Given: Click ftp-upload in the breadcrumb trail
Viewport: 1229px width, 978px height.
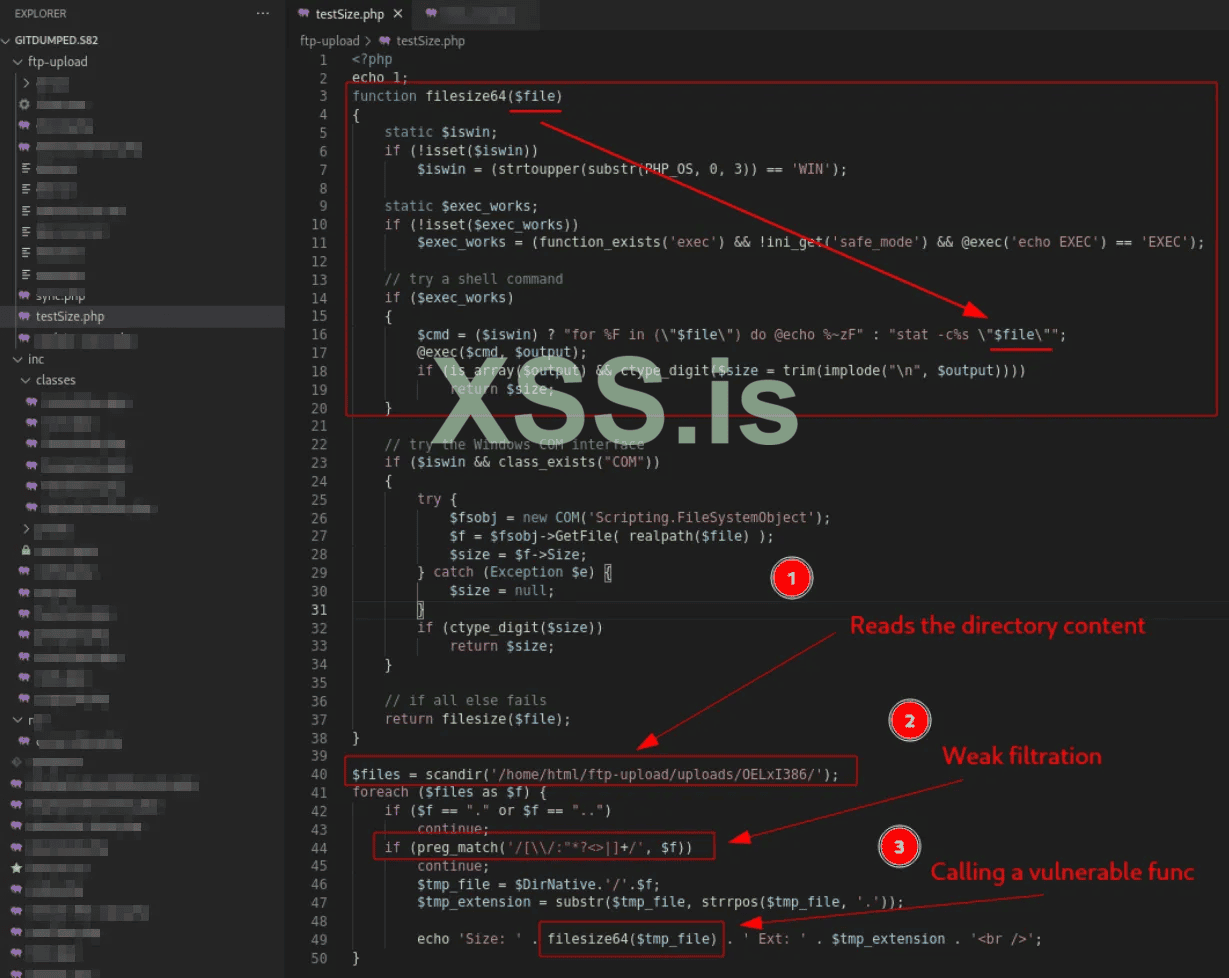Looking at the screenshot, I should [329, 41].
